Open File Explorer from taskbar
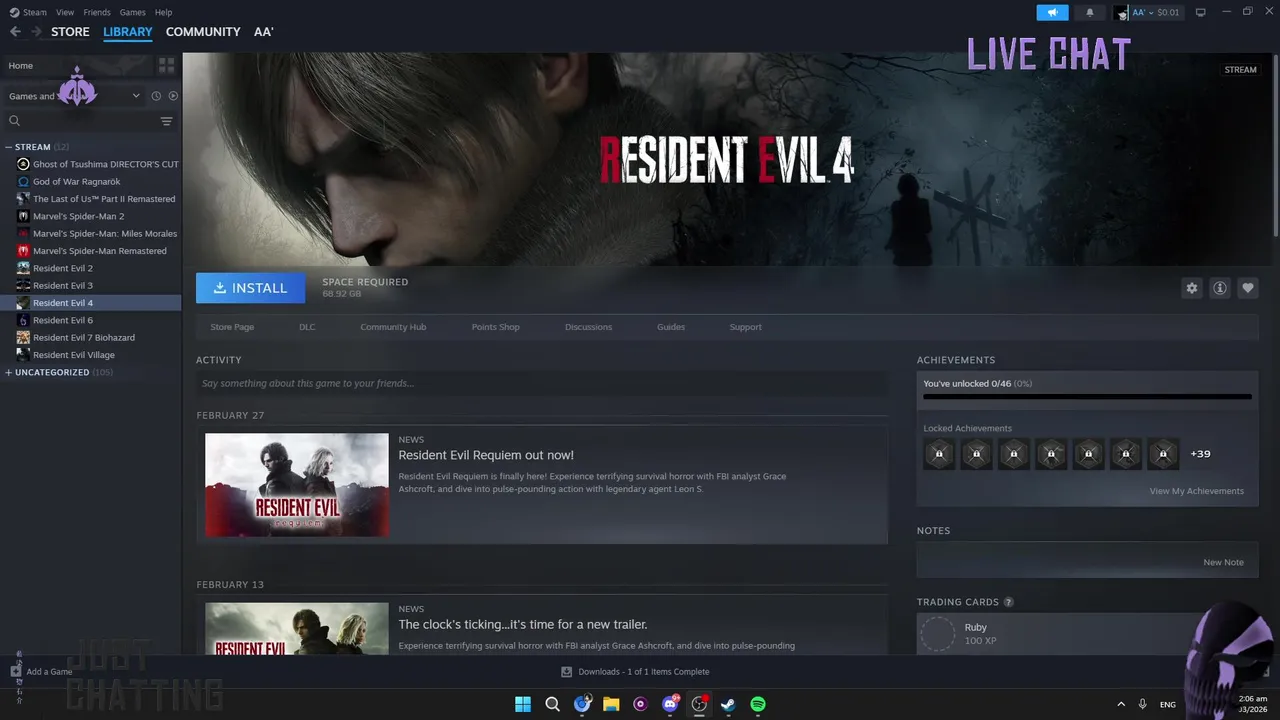This screenshot has height=720, width=1280. coord(611,704)
